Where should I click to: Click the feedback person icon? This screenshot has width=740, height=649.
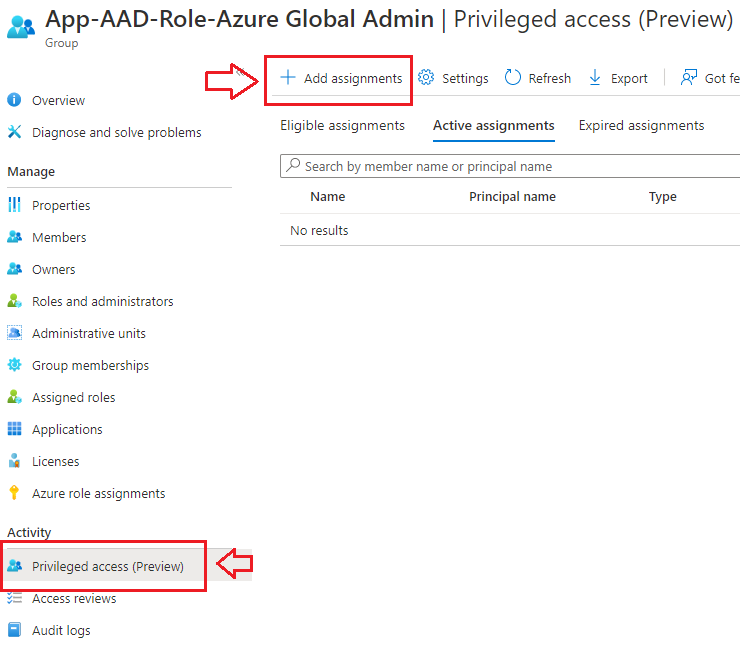[x=689, y=77]
